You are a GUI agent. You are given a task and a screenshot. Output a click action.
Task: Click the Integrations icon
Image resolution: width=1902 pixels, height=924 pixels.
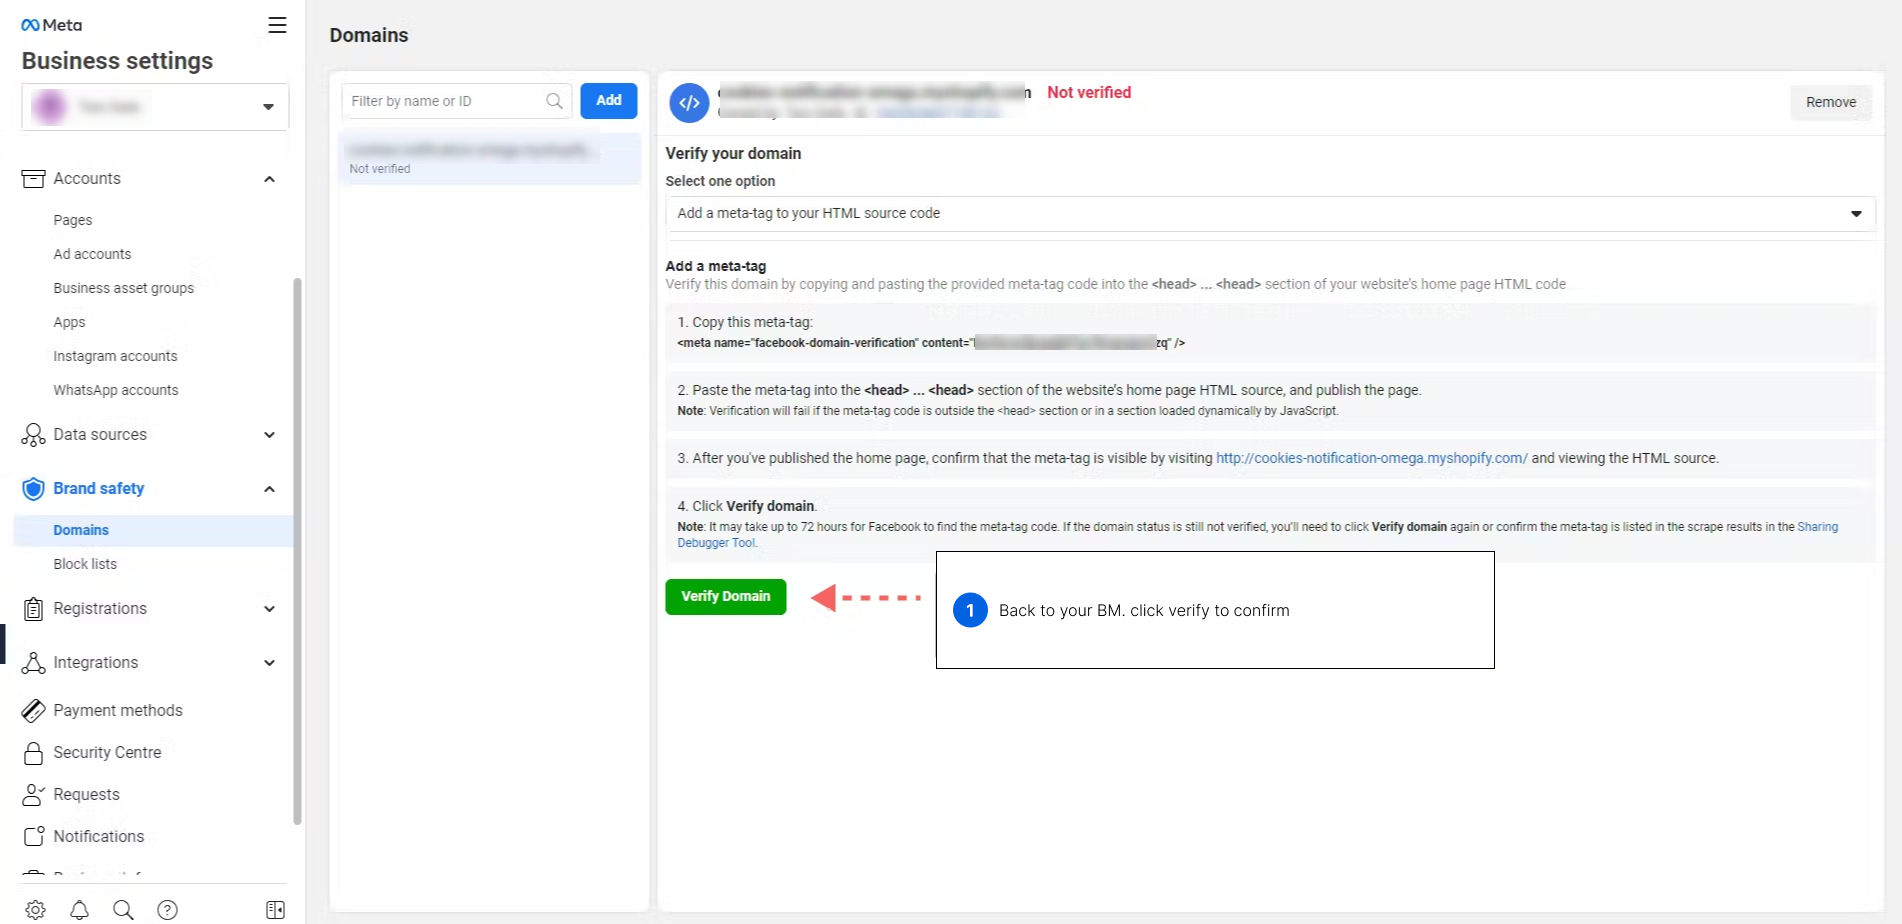(33, 663)
